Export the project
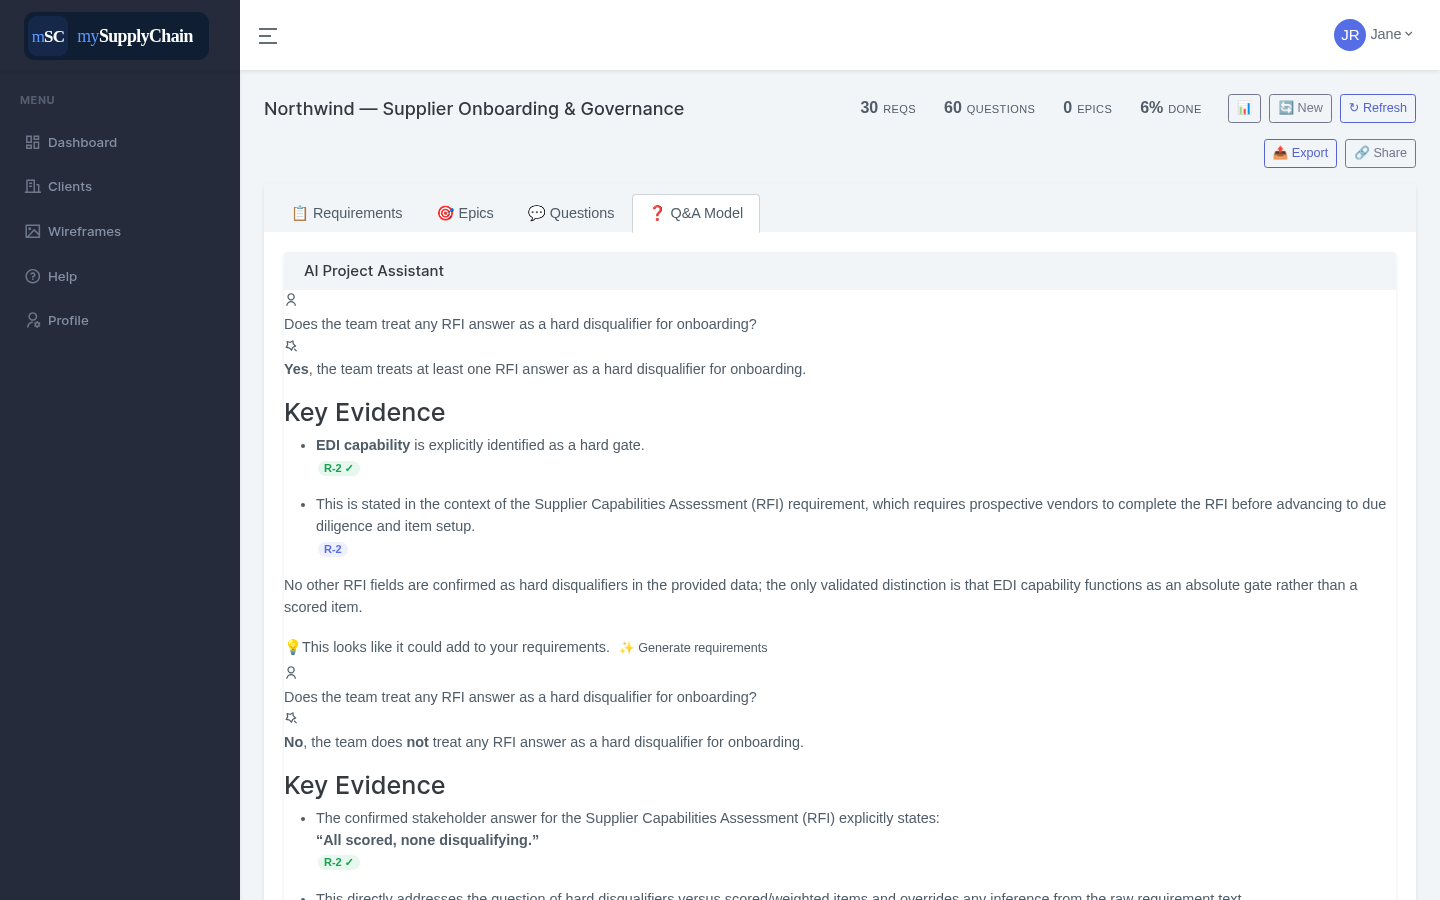The height and width of the screenshot is (900, 1440). pyautogui.click(x=1300, y=153)
